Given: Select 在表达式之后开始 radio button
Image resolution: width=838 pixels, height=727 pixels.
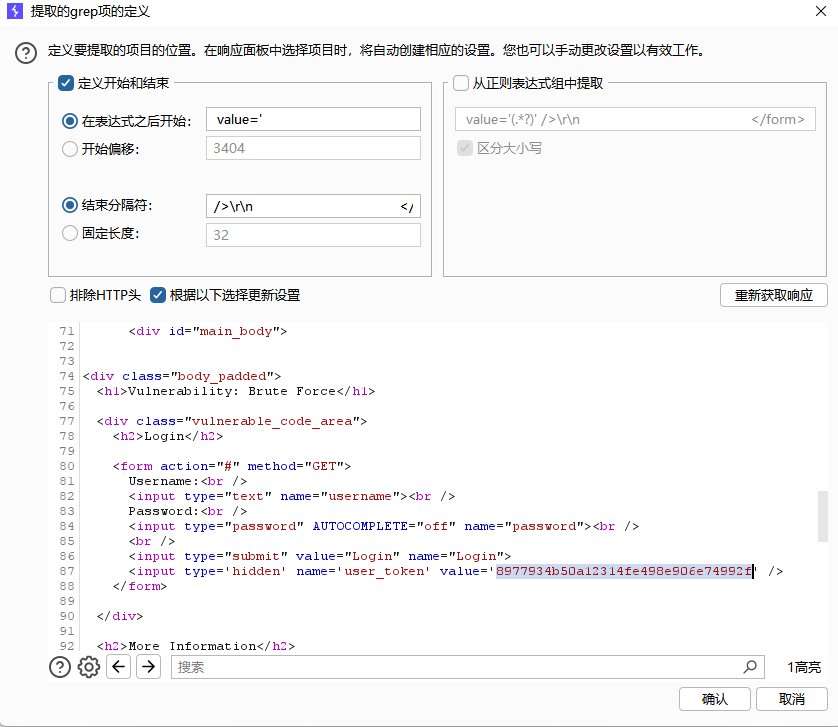Looking at the screenshot, I should (x=69, y=121).
